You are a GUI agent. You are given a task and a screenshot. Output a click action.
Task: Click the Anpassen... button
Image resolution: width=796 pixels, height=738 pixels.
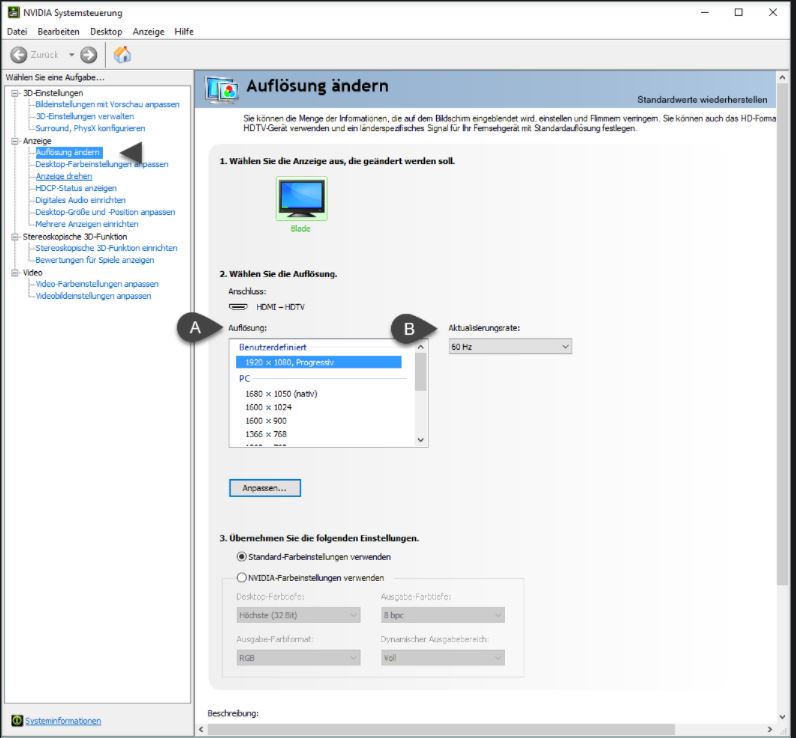[264, 488]
